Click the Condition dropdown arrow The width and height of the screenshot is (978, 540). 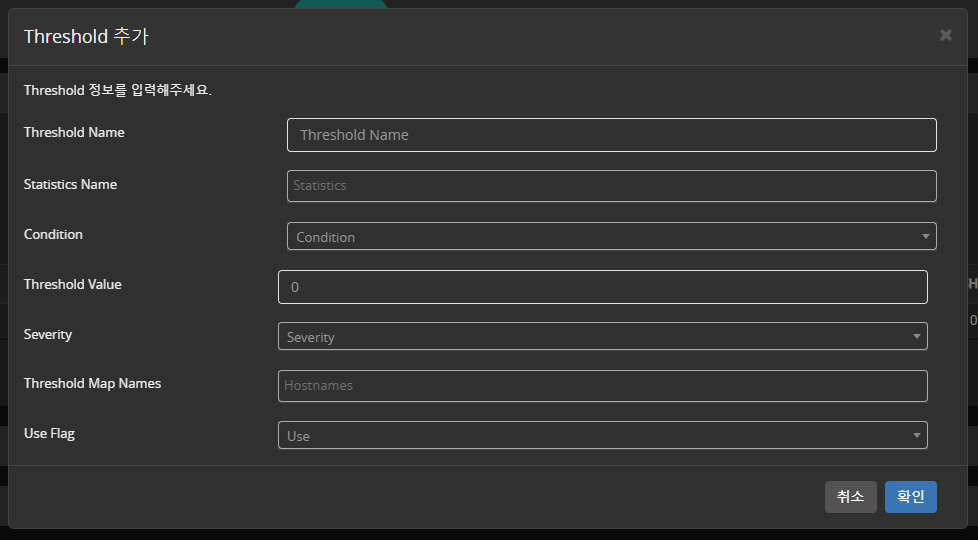[x=925, y=237]
